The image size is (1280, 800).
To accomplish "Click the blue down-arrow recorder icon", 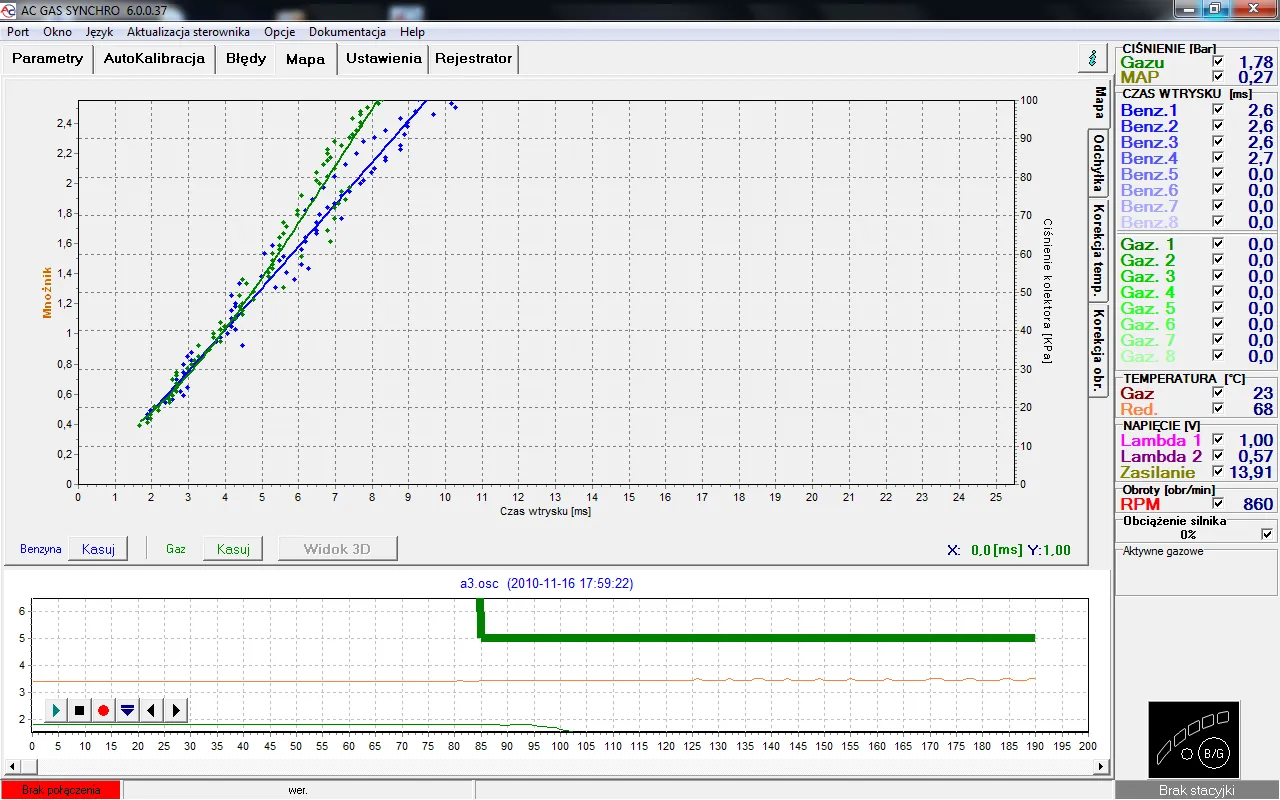I will pos(127,711).
